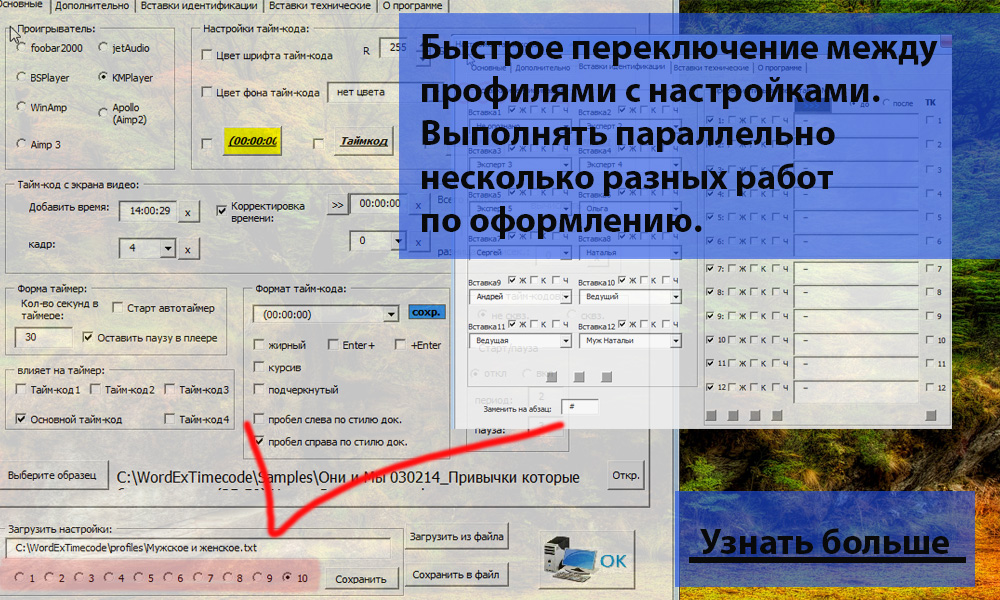This screenshot has height=600, width=1000.
Task: Switch to Вставки идентификации tab
Action: (199, 6)
